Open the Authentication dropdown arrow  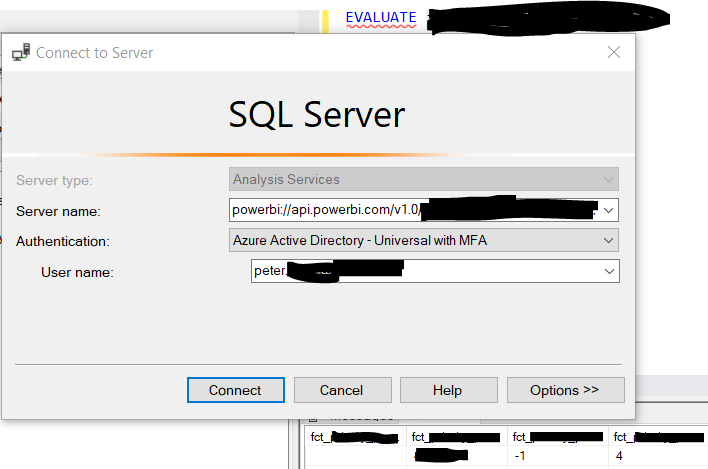(x=608, y=241)
